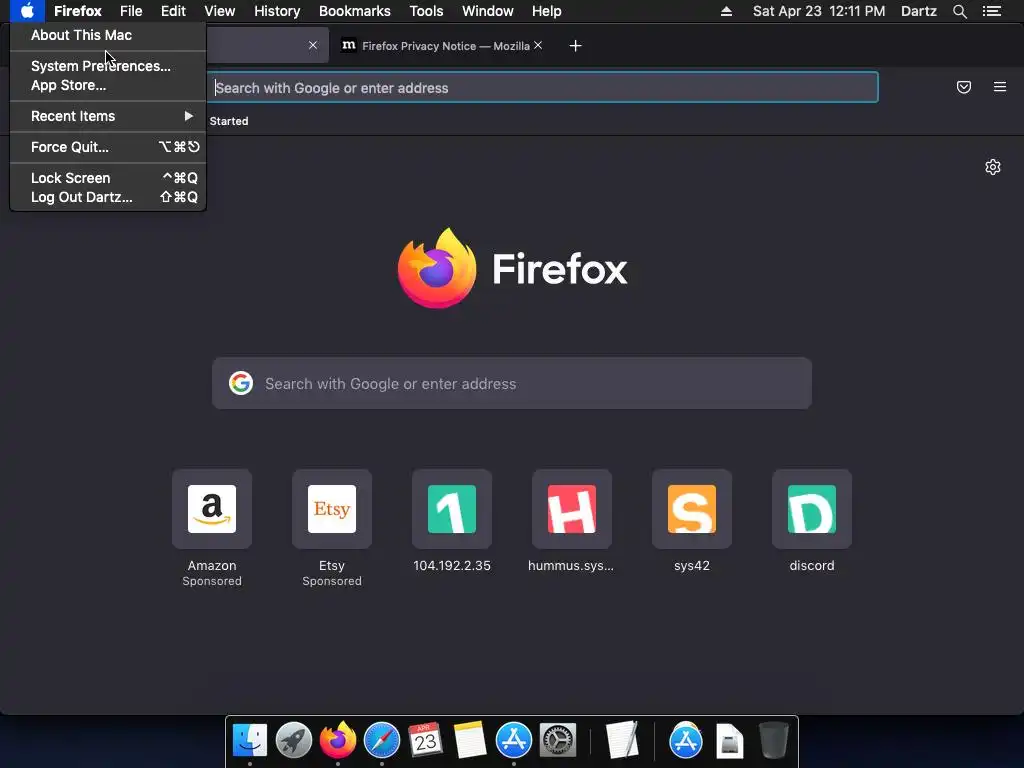1024x768 pixels.
Task: Open the yellow Notes icon in Dock
Action: (x=470, y=741)
